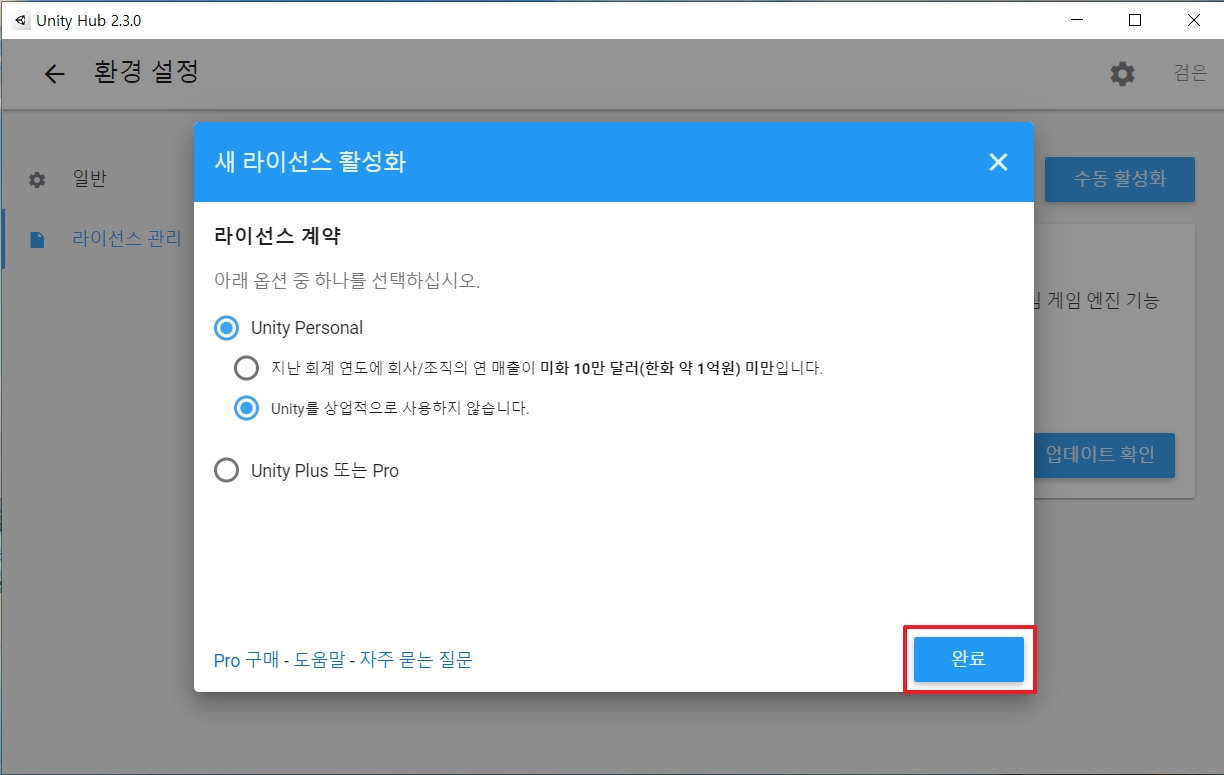Open the settings gear icon
1224x775 pixels.
[1122, 74]
